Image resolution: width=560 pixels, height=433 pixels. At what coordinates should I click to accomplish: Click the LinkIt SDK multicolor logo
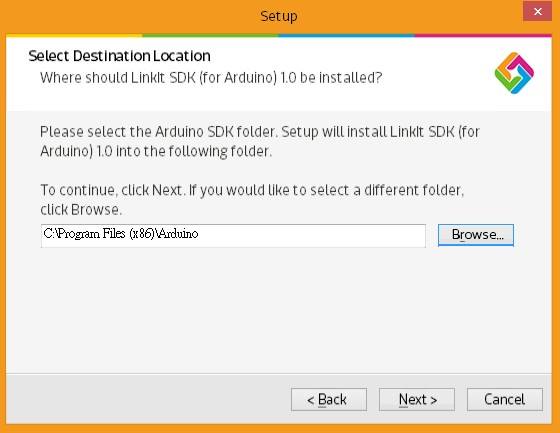coord(514,73)
